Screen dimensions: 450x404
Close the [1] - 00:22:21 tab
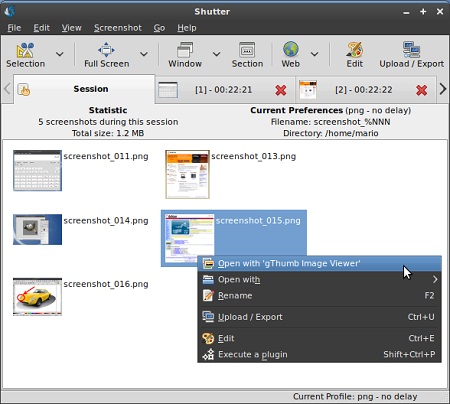coord(281,90)
